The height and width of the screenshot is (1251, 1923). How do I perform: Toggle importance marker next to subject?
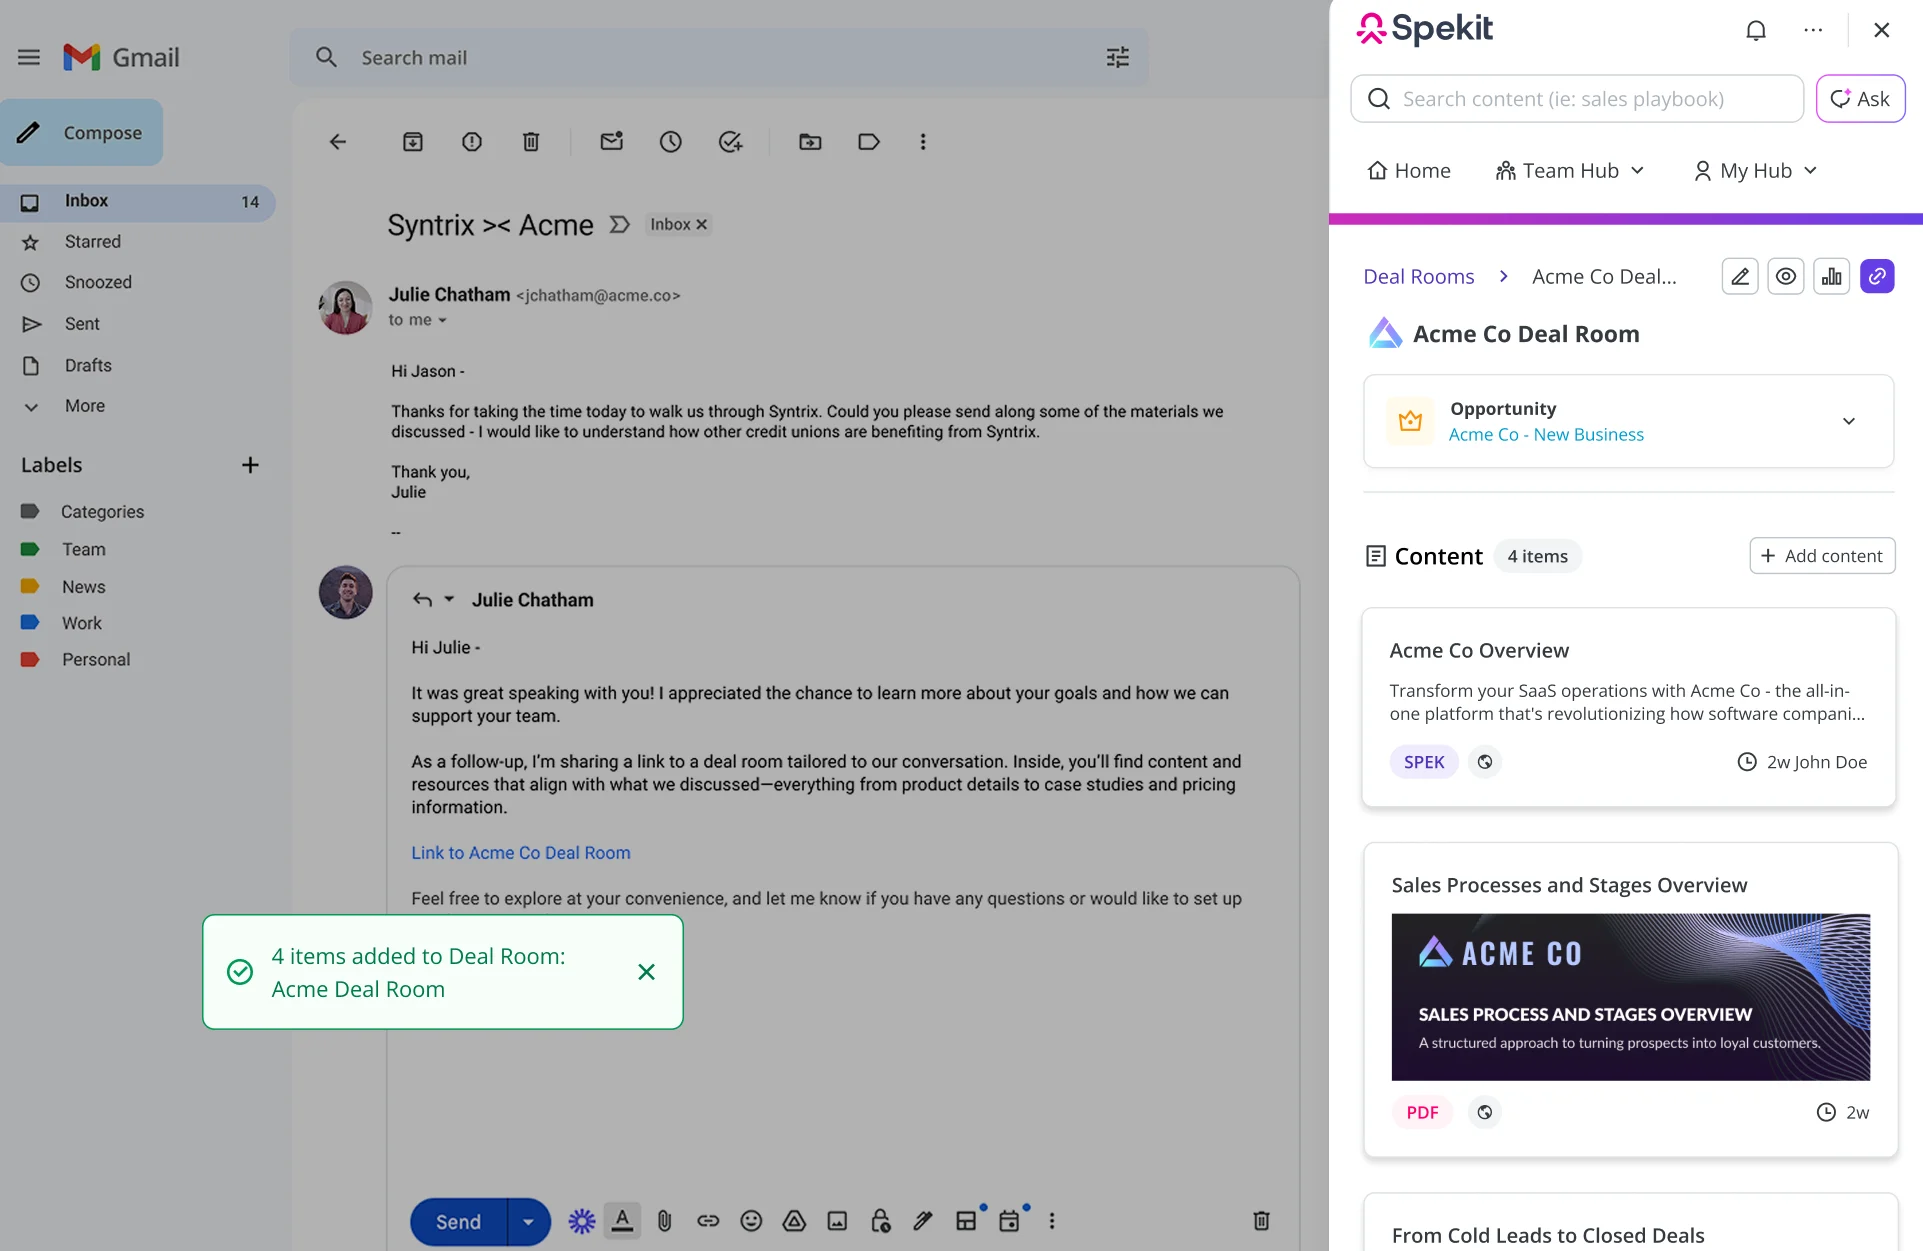coord(619,224)
